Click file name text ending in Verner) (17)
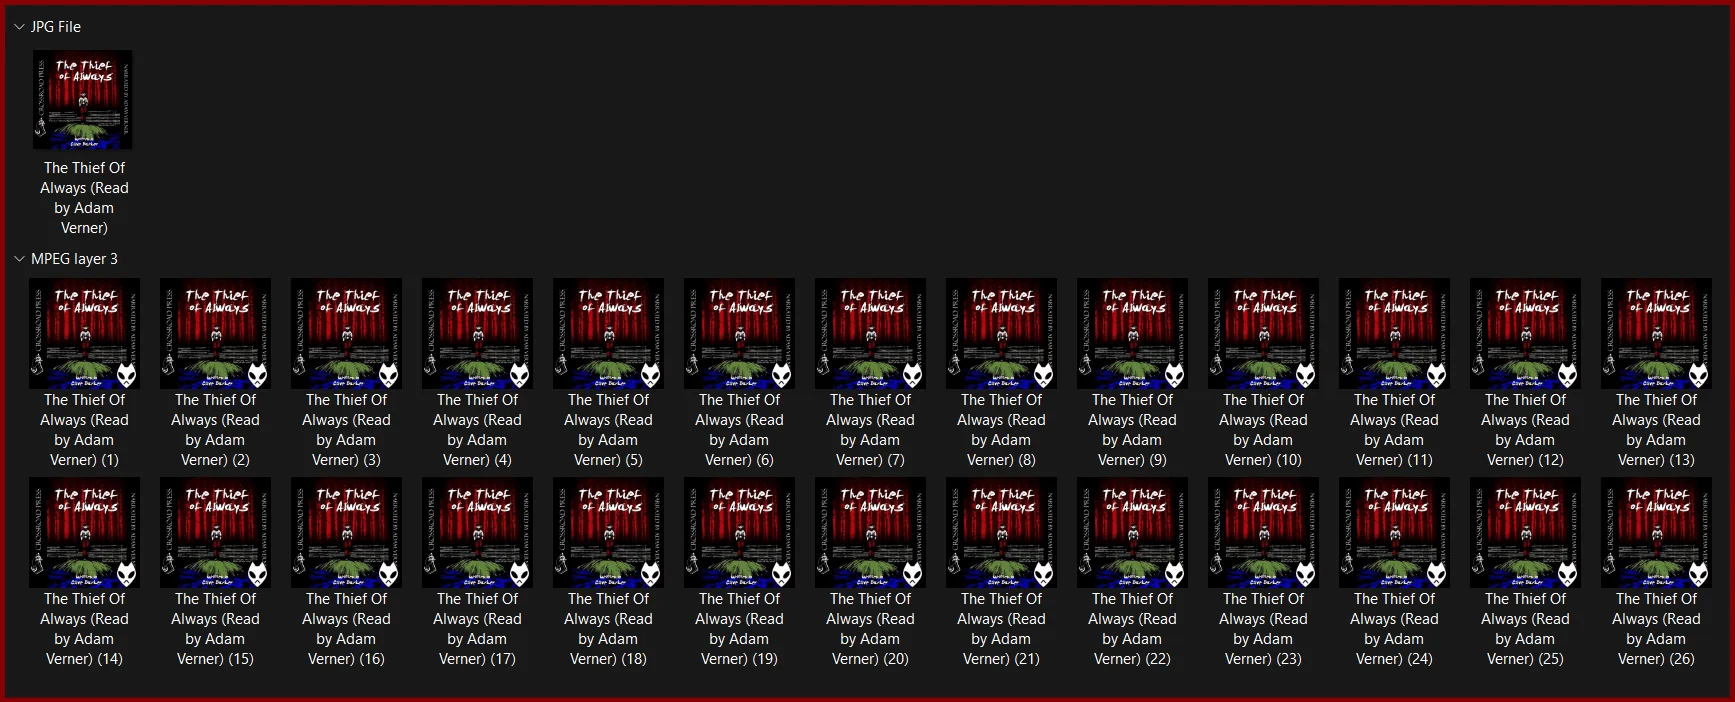 [477, 629]
